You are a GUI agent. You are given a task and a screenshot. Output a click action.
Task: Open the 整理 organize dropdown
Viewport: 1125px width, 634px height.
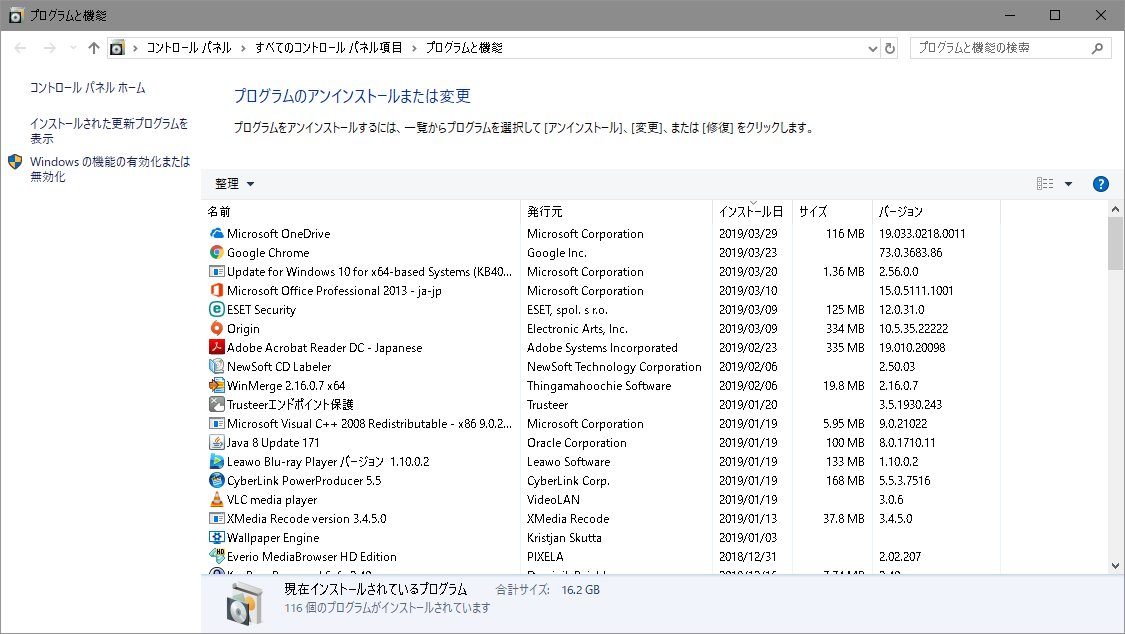(x=235, y=184)
